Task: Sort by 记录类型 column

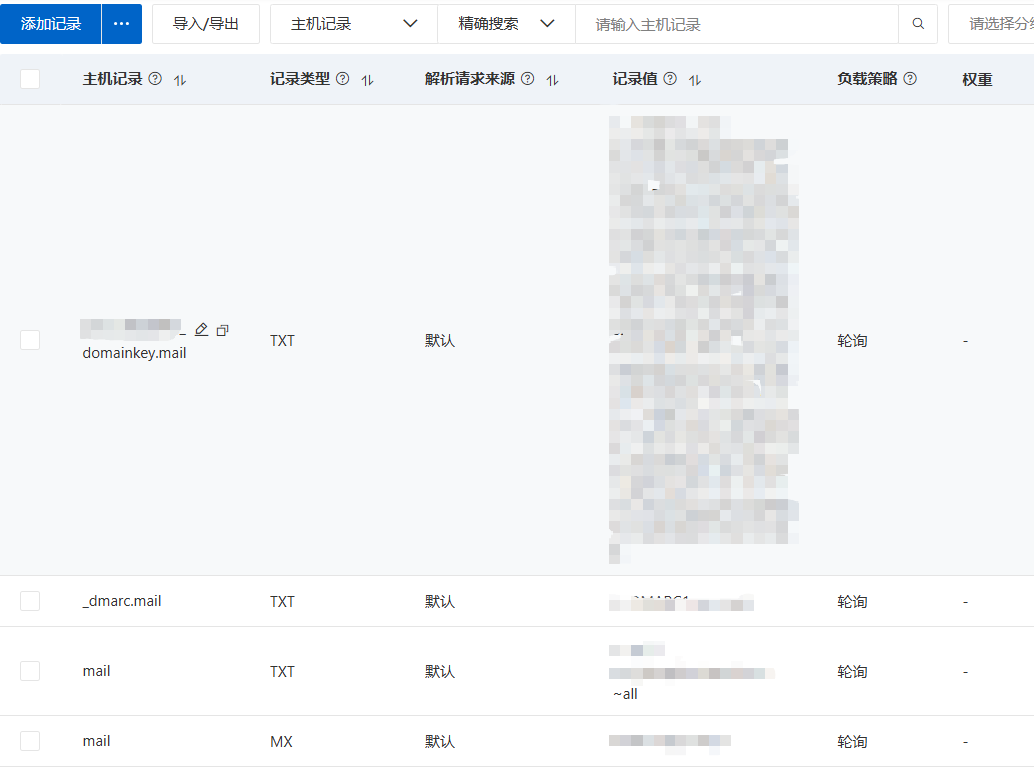Action: click(367, 80)
